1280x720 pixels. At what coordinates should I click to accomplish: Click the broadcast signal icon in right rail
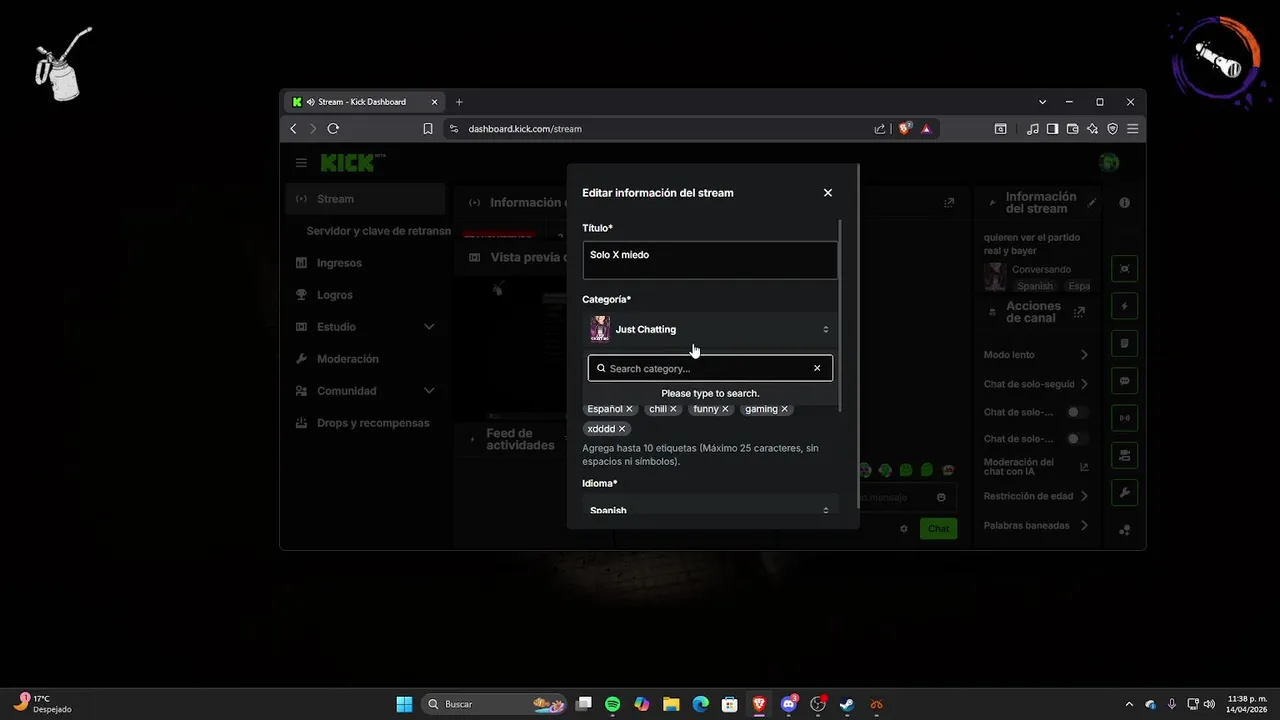click(x=1124, y=418)
